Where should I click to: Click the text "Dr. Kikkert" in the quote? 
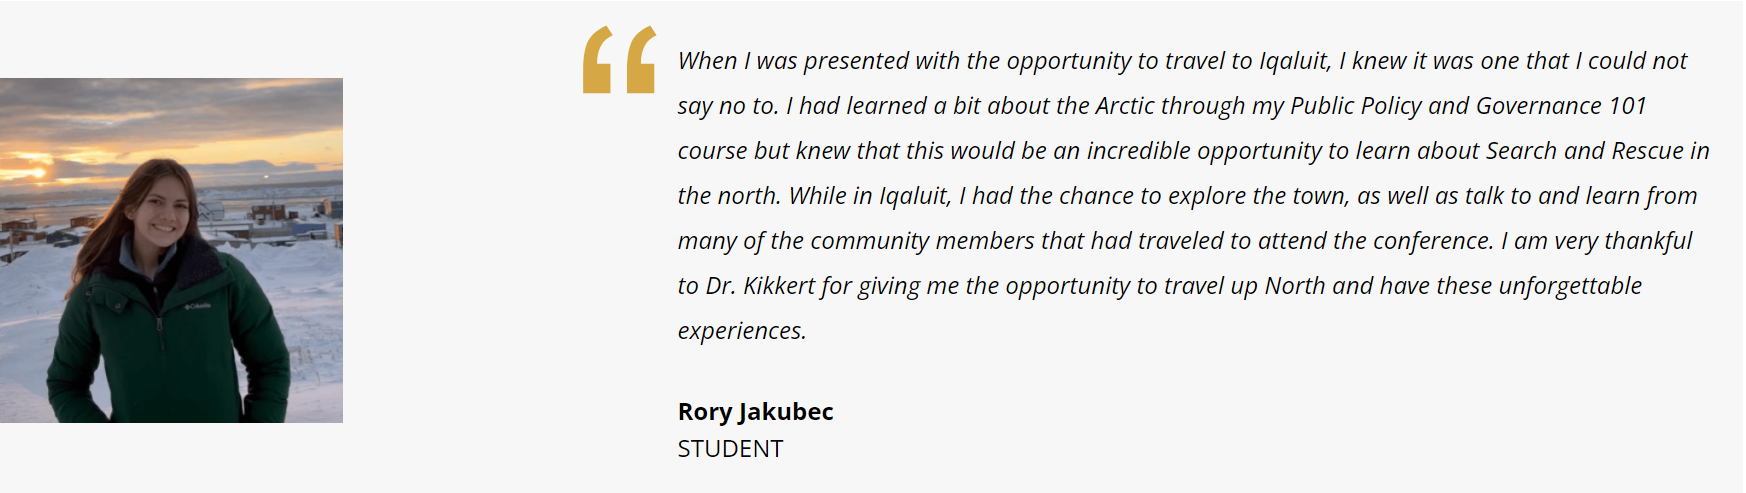[760, 286]
